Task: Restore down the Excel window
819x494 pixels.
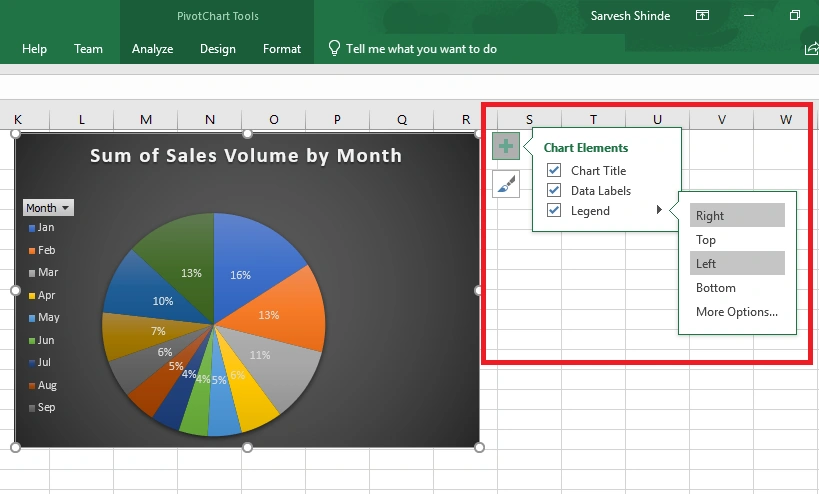Action: (x=794, y=15)
